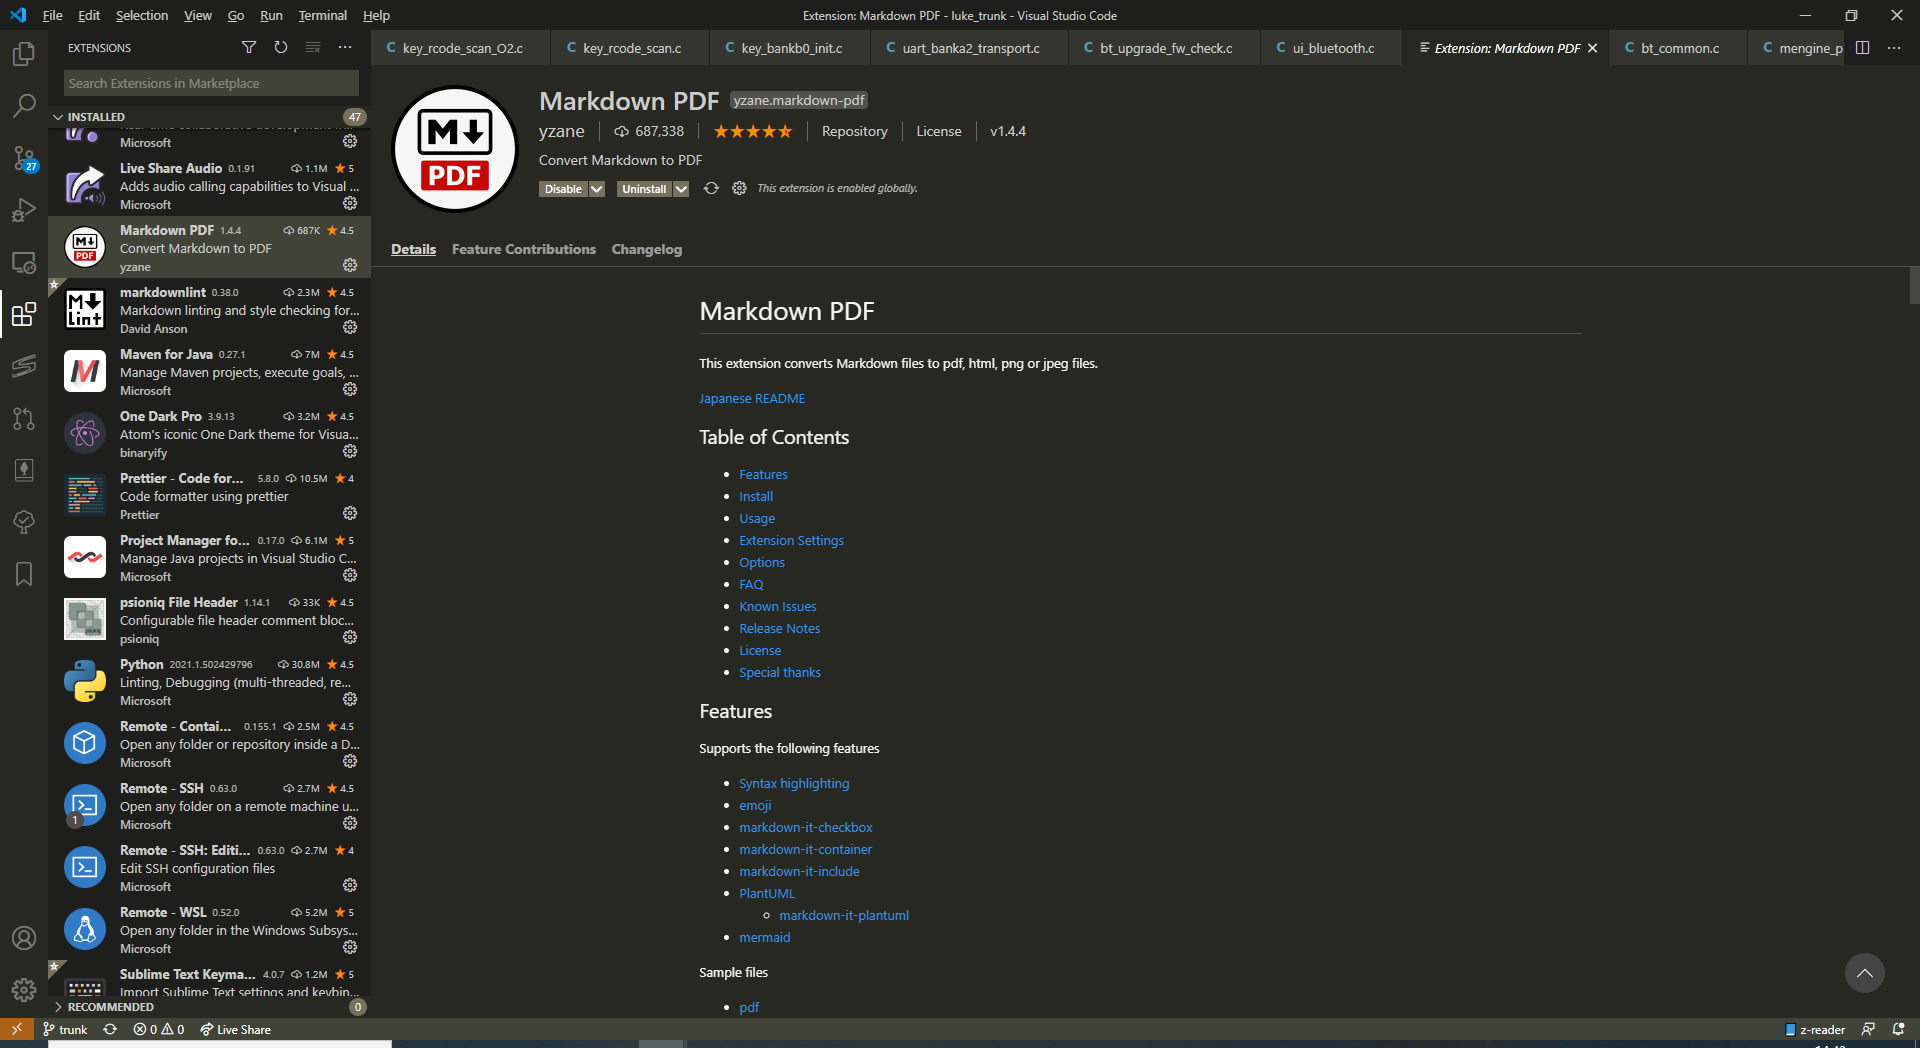The width and height of the screenshot is (1920, 1048).
Task: Open Source Control view with 27 changes
Action: pyautogui.click(x=24, y=158)
